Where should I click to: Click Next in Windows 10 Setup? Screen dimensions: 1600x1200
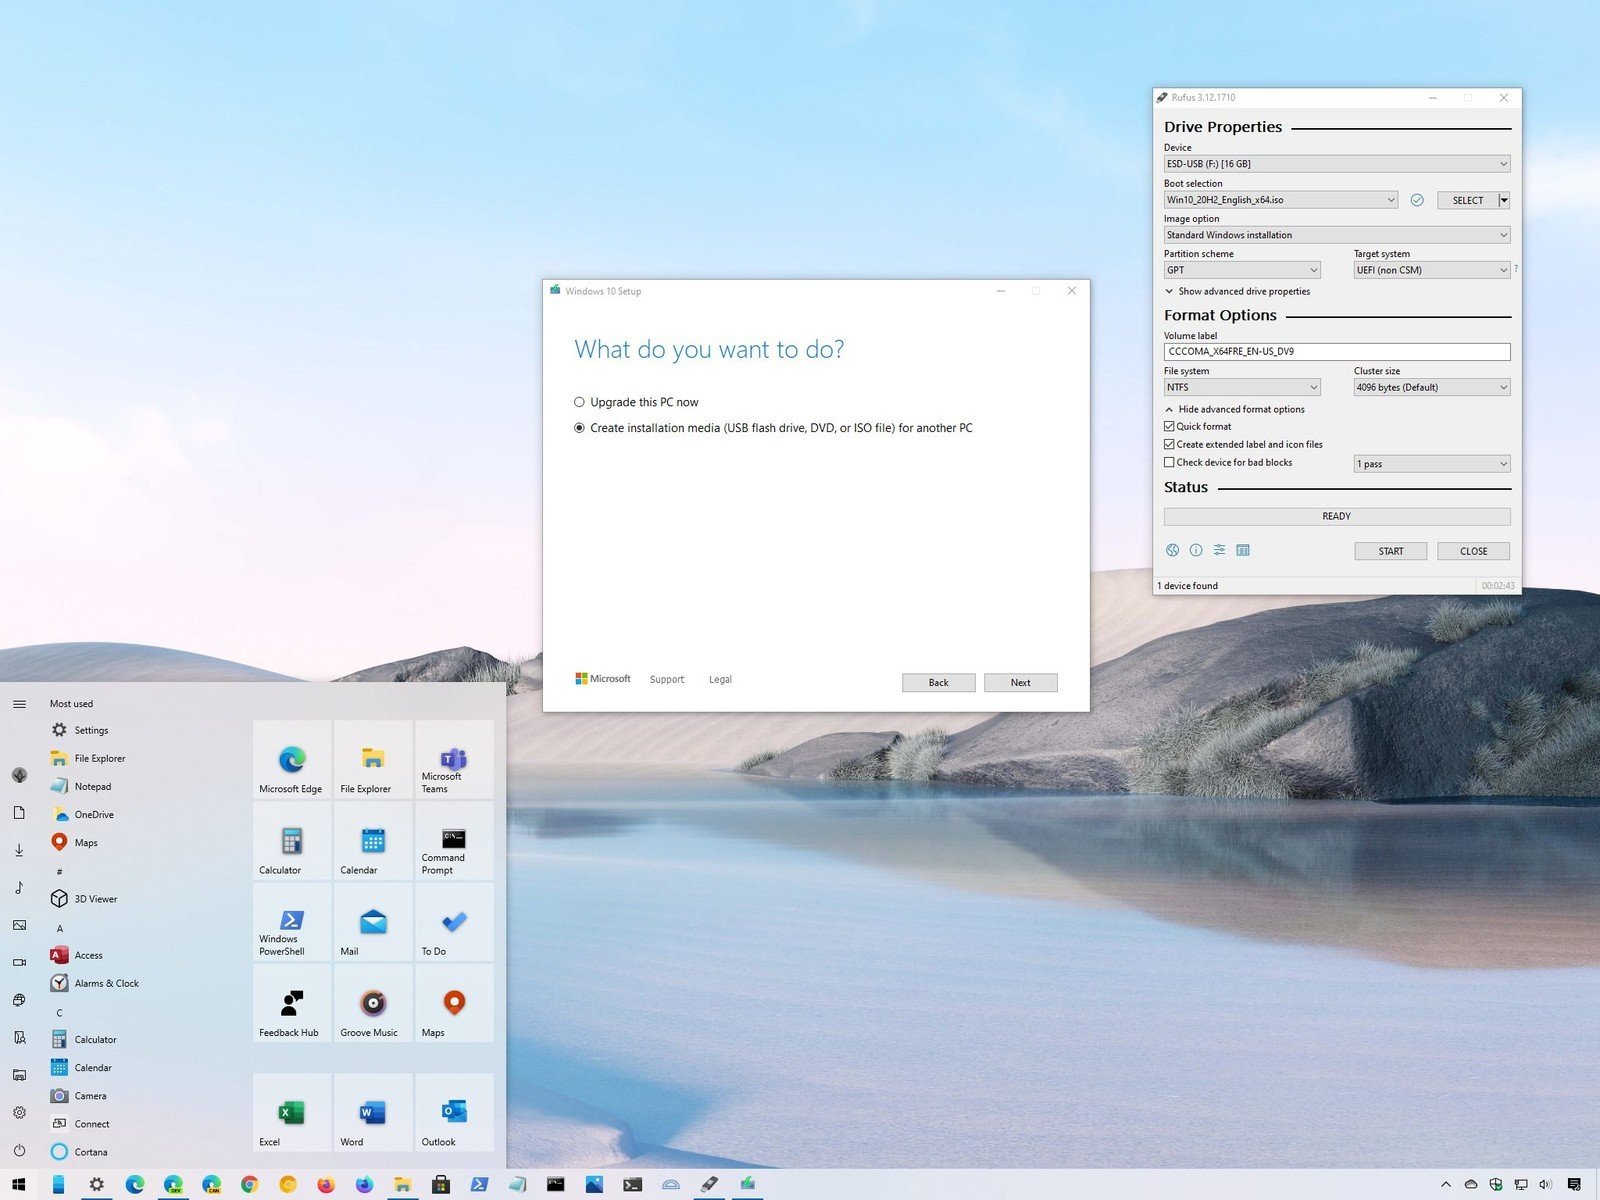(x=1020, y=682)
